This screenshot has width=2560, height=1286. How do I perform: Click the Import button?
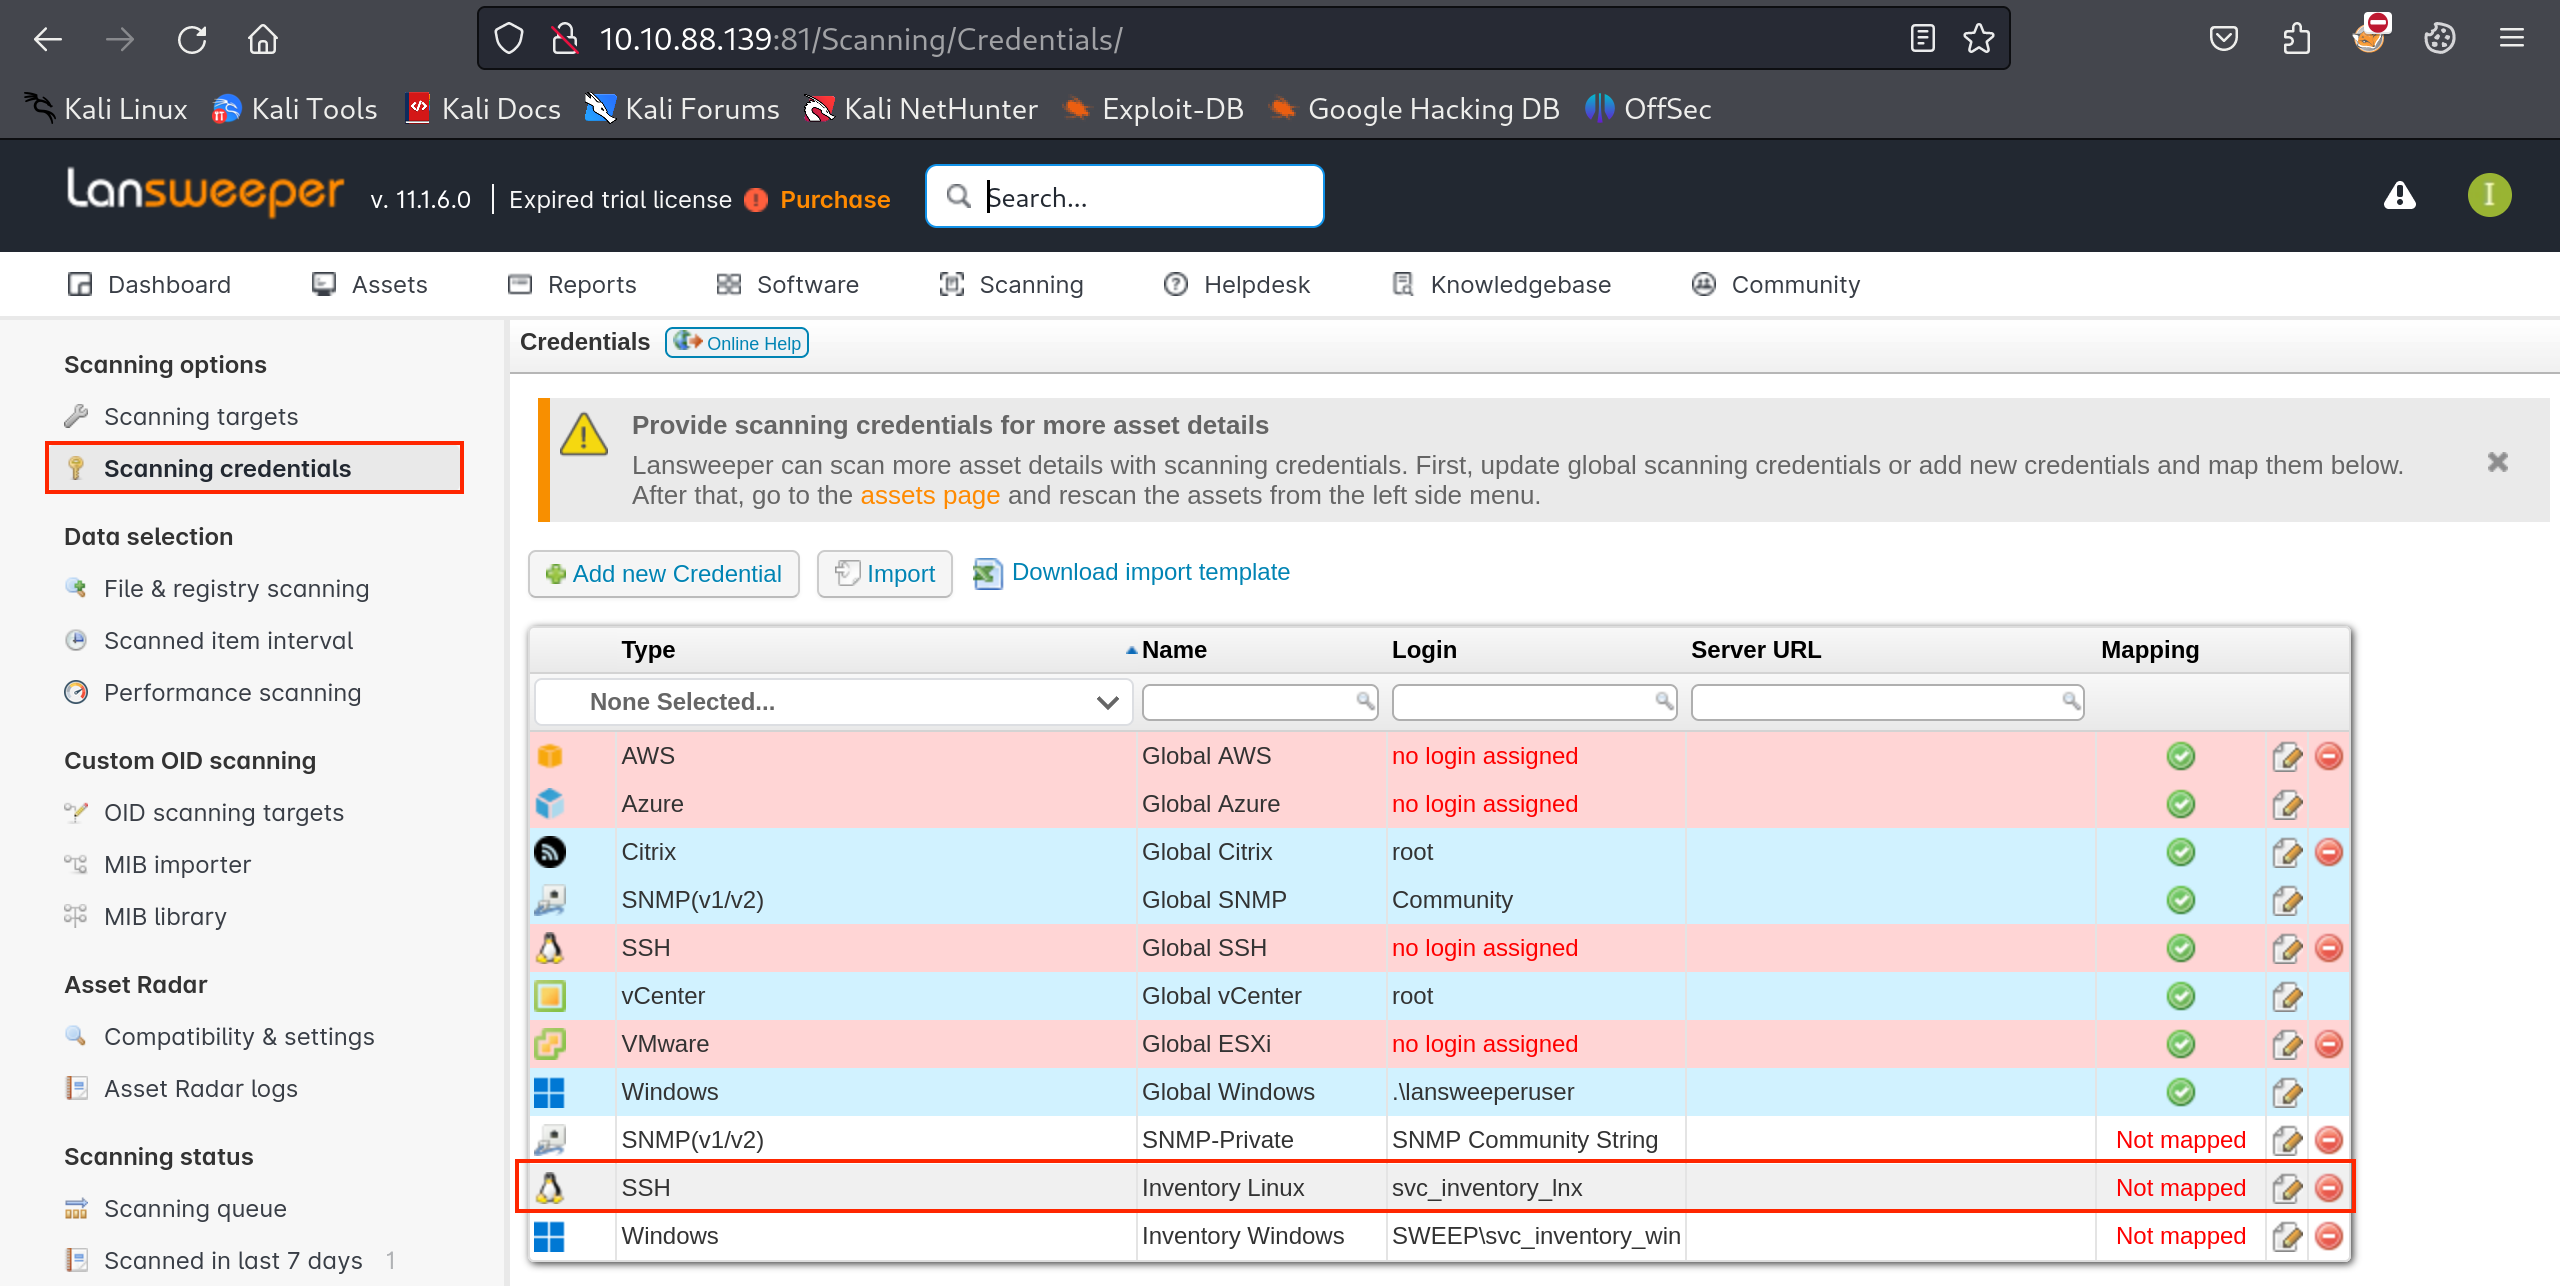(885, 574)
